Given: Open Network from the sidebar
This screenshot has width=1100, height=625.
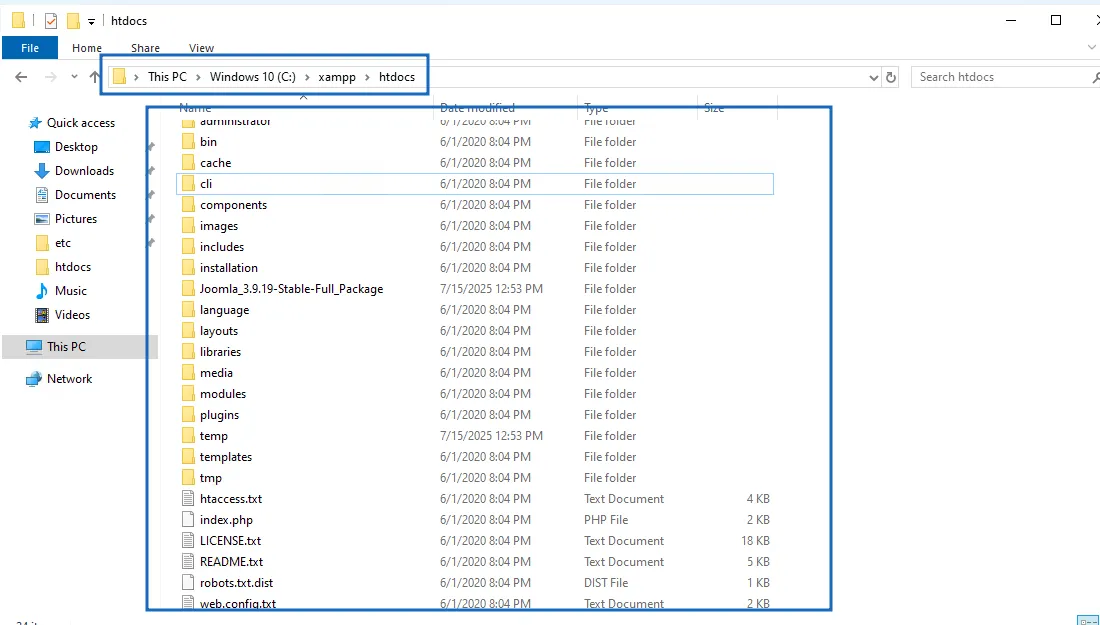Looking at the screenshot, I should click(69, 378).
